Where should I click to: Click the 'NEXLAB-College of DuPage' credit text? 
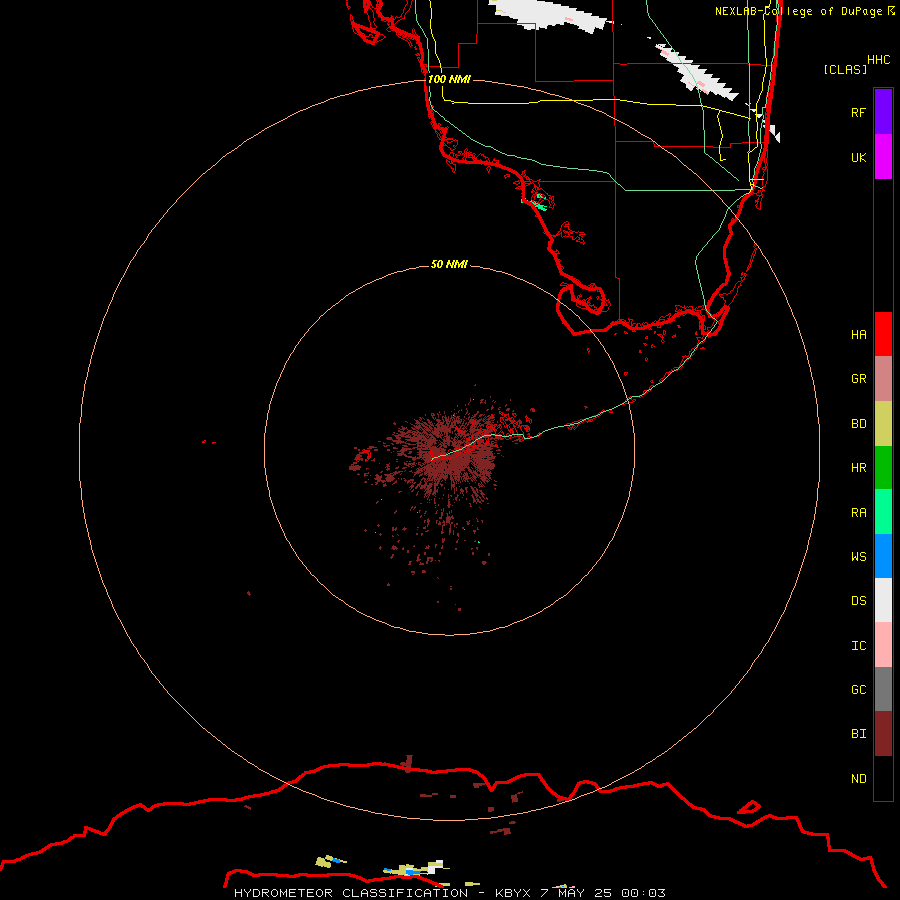(798, 11)
